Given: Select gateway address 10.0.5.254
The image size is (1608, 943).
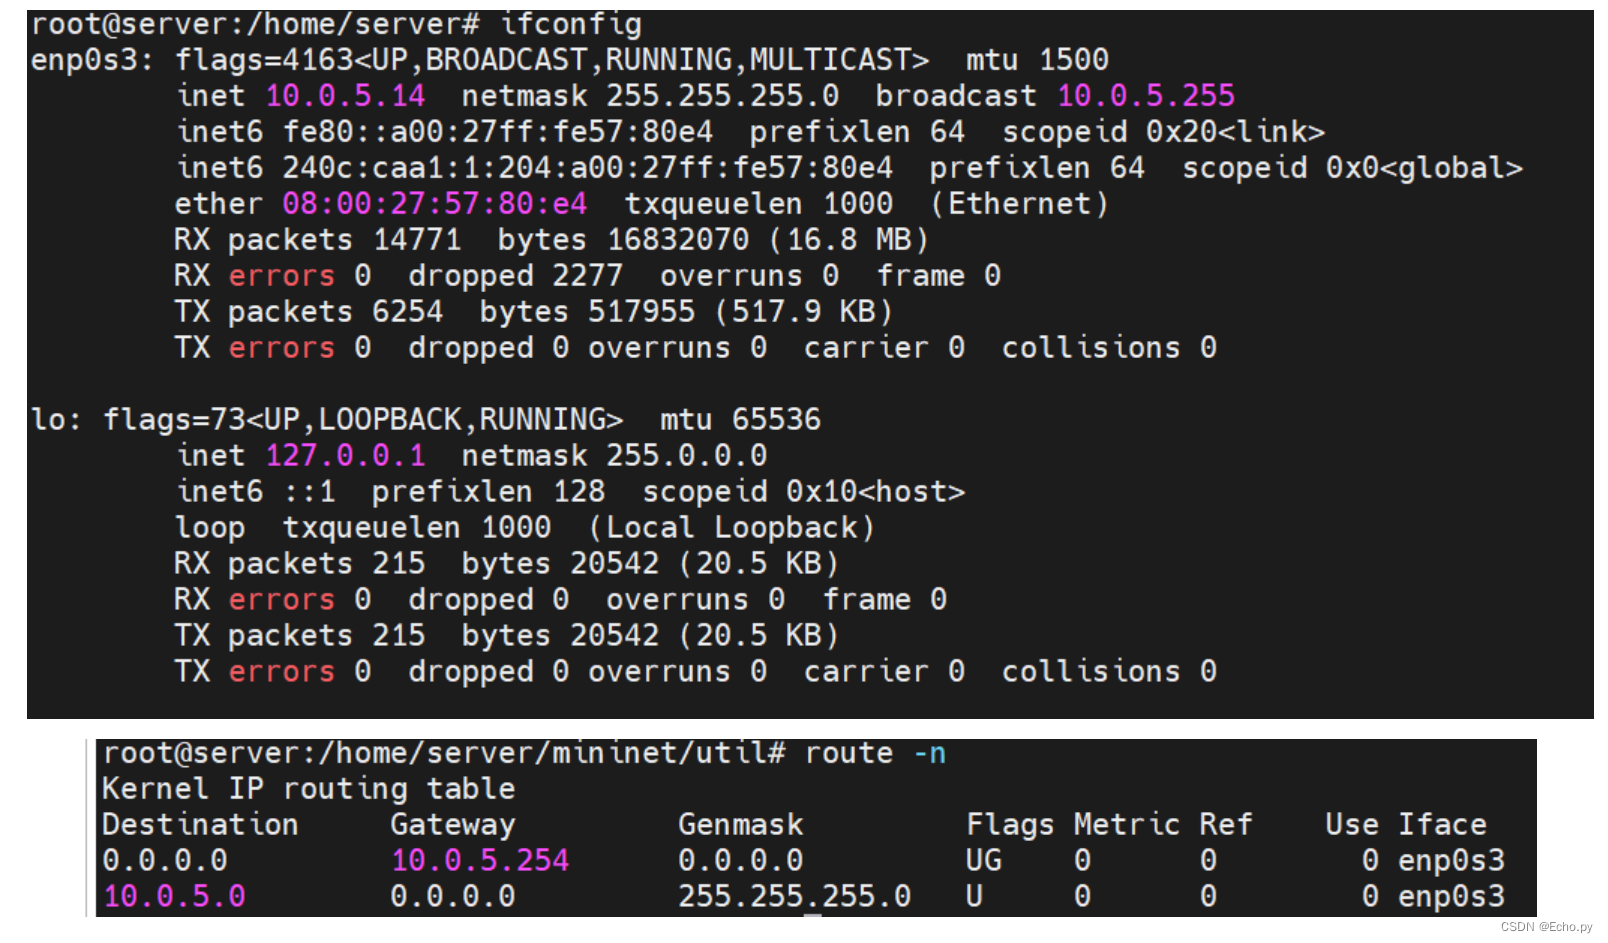Looking at the screenshot, I should click(480, 861).
